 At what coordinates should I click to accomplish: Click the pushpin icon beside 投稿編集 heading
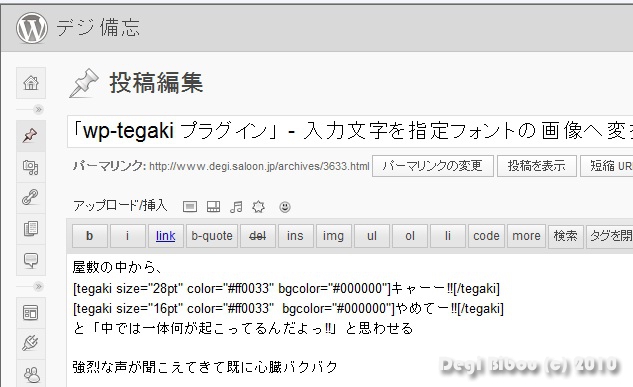(84, 83)
